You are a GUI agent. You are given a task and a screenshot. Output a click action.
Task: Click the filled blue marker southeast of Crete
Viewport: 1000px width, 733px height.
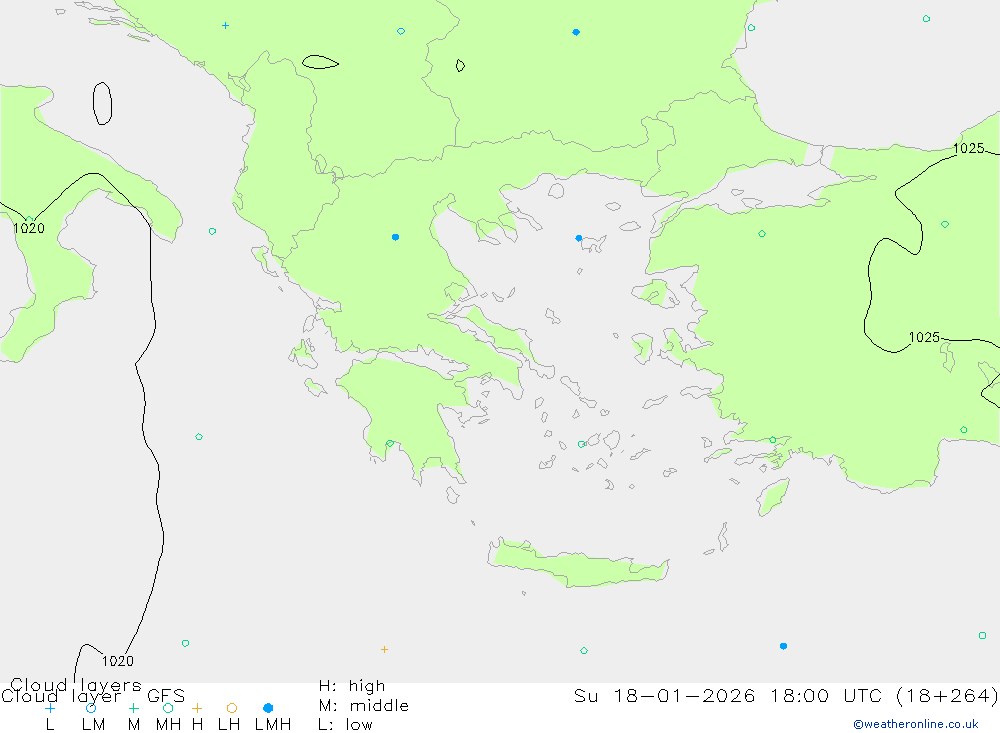[x=783, y=646]
